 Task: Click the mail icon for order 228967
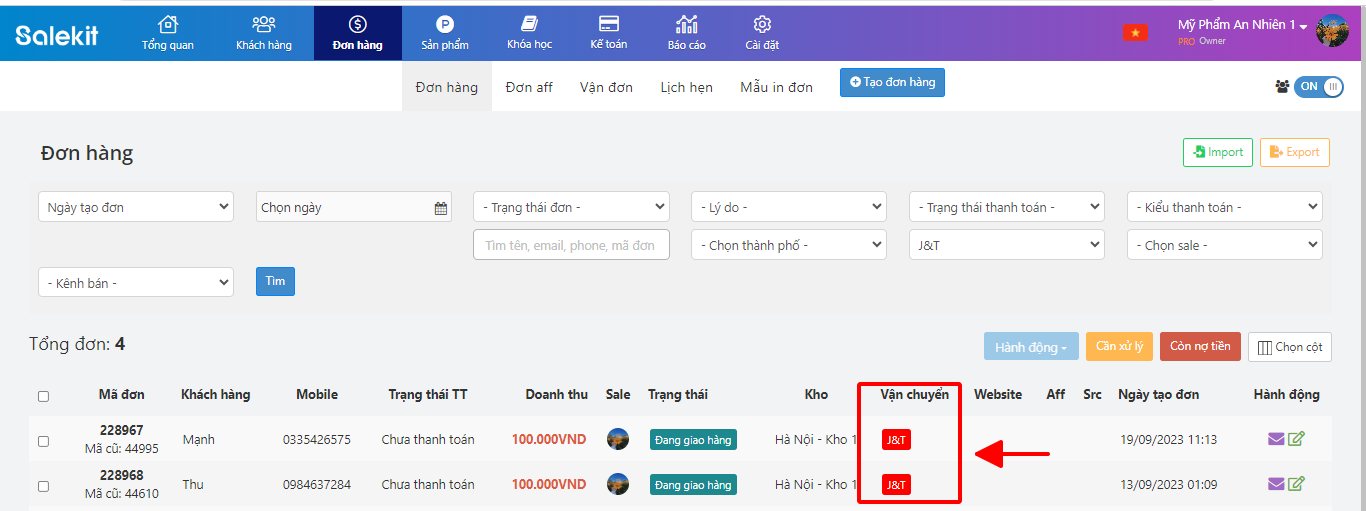click(1276, 439)
